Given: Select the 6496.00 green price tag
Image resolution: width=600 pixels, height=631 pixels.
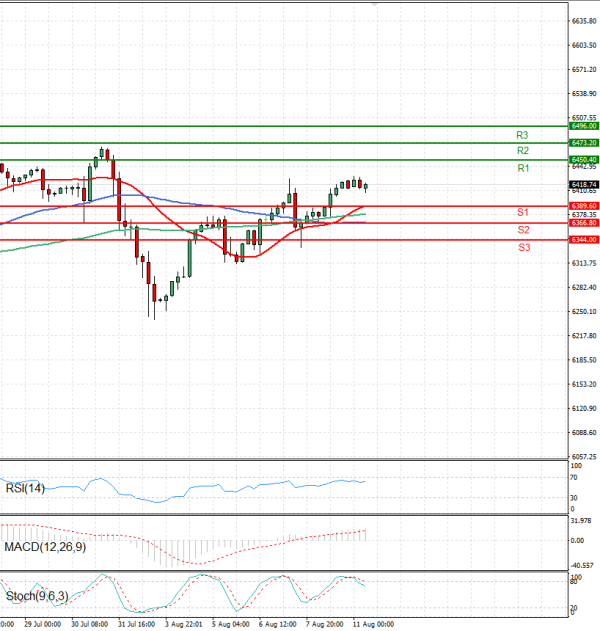Looking at the screenshot, I should tap(584, 127).
